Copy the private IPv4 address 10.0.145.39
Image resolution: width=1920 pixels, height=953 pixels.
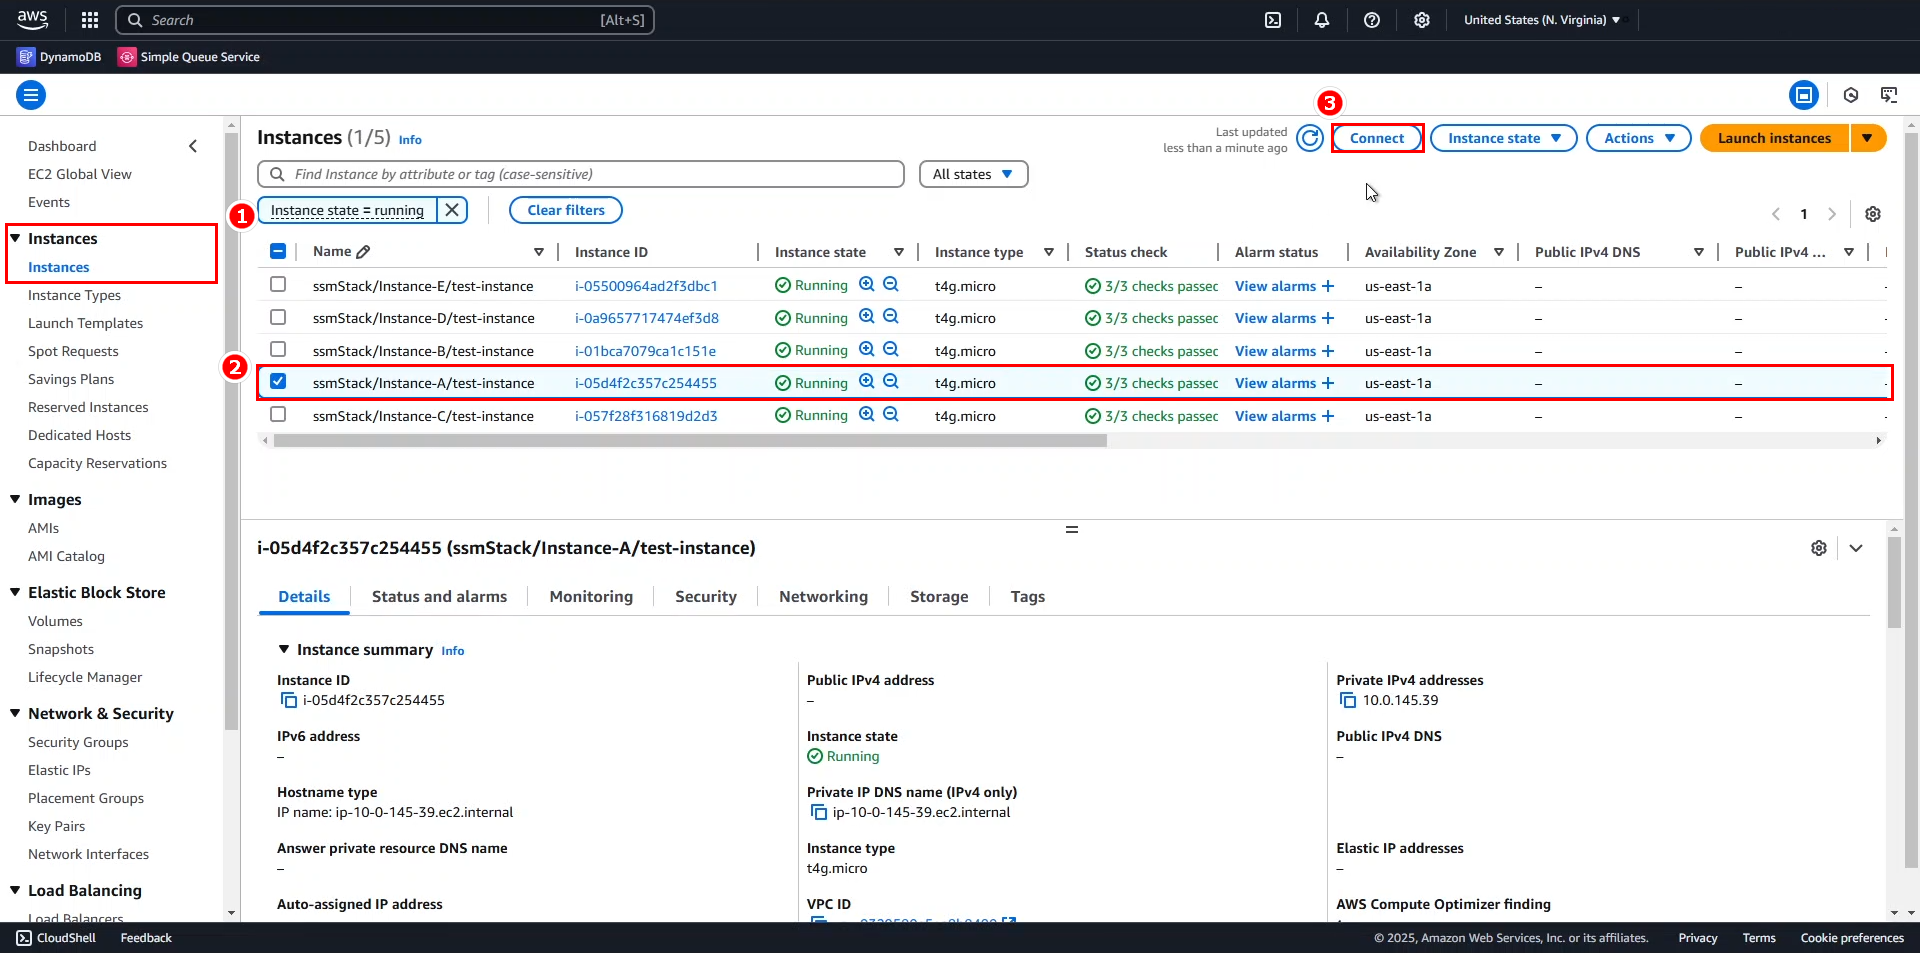click(1348, 700)
